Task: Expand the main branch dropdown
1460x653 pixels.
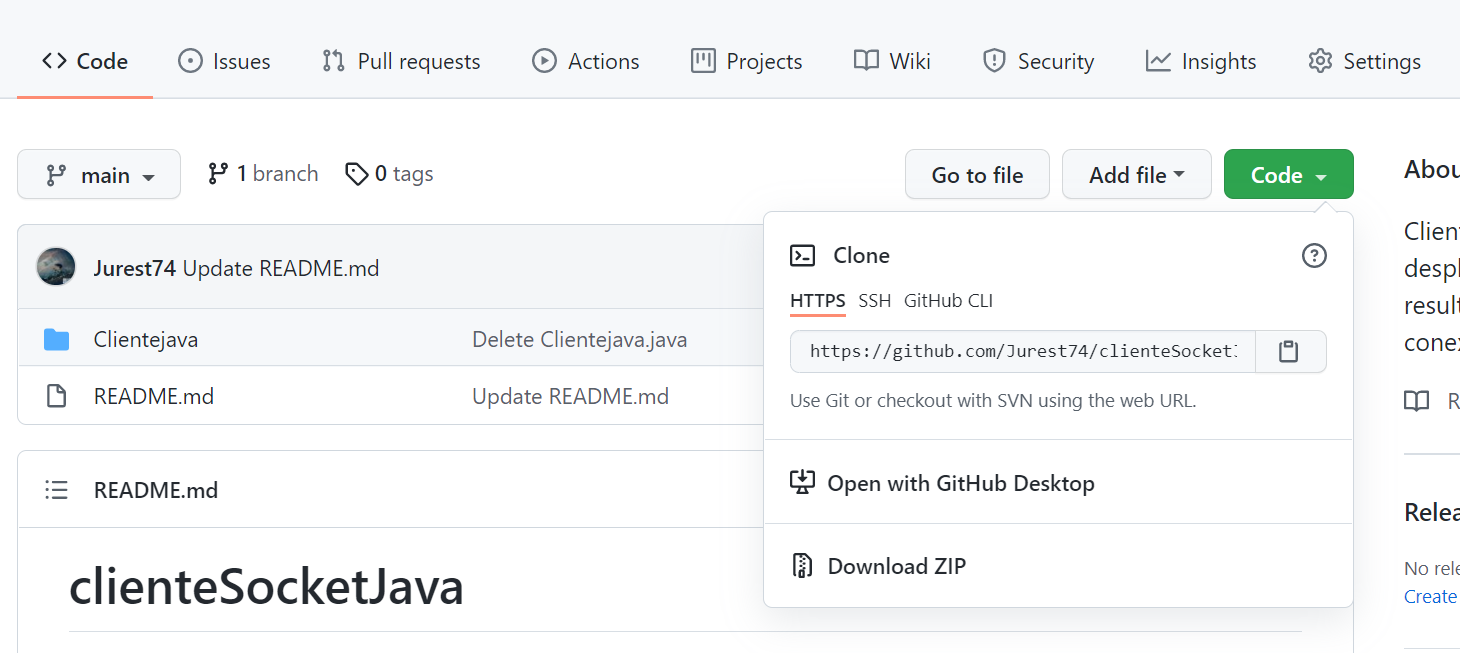Action: tap(99, 175)
